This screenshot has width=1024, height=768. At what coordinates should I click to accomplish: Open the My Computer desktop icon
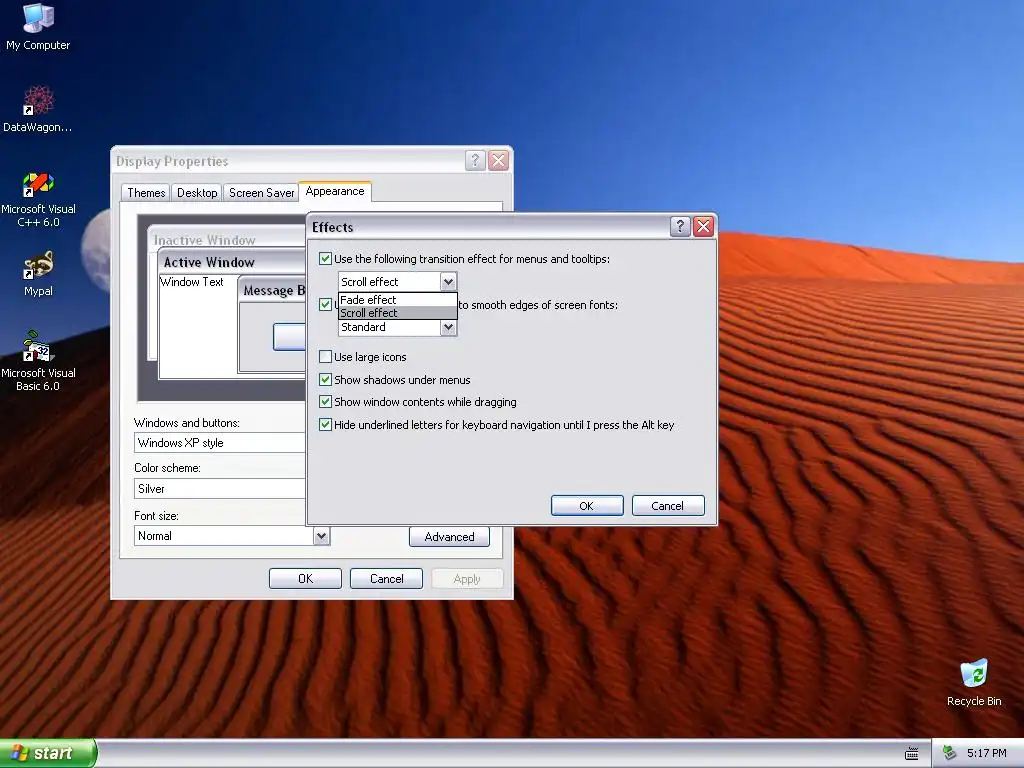tap(38, 27)
